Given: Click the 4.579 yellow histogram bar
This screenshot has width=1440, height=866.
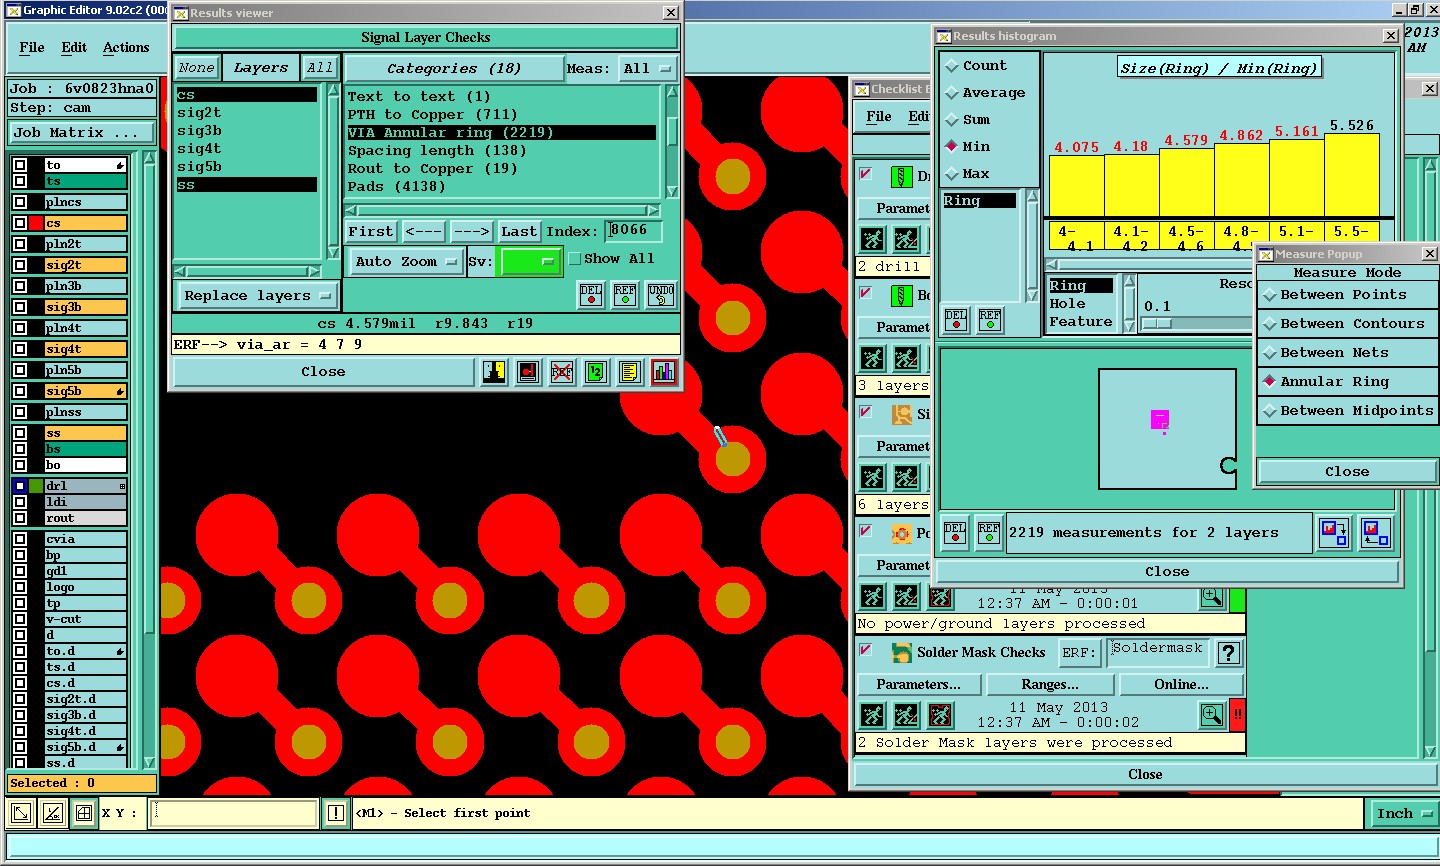Looking at the screenshot, I should pyautogui.click(x=1186, y=182).
